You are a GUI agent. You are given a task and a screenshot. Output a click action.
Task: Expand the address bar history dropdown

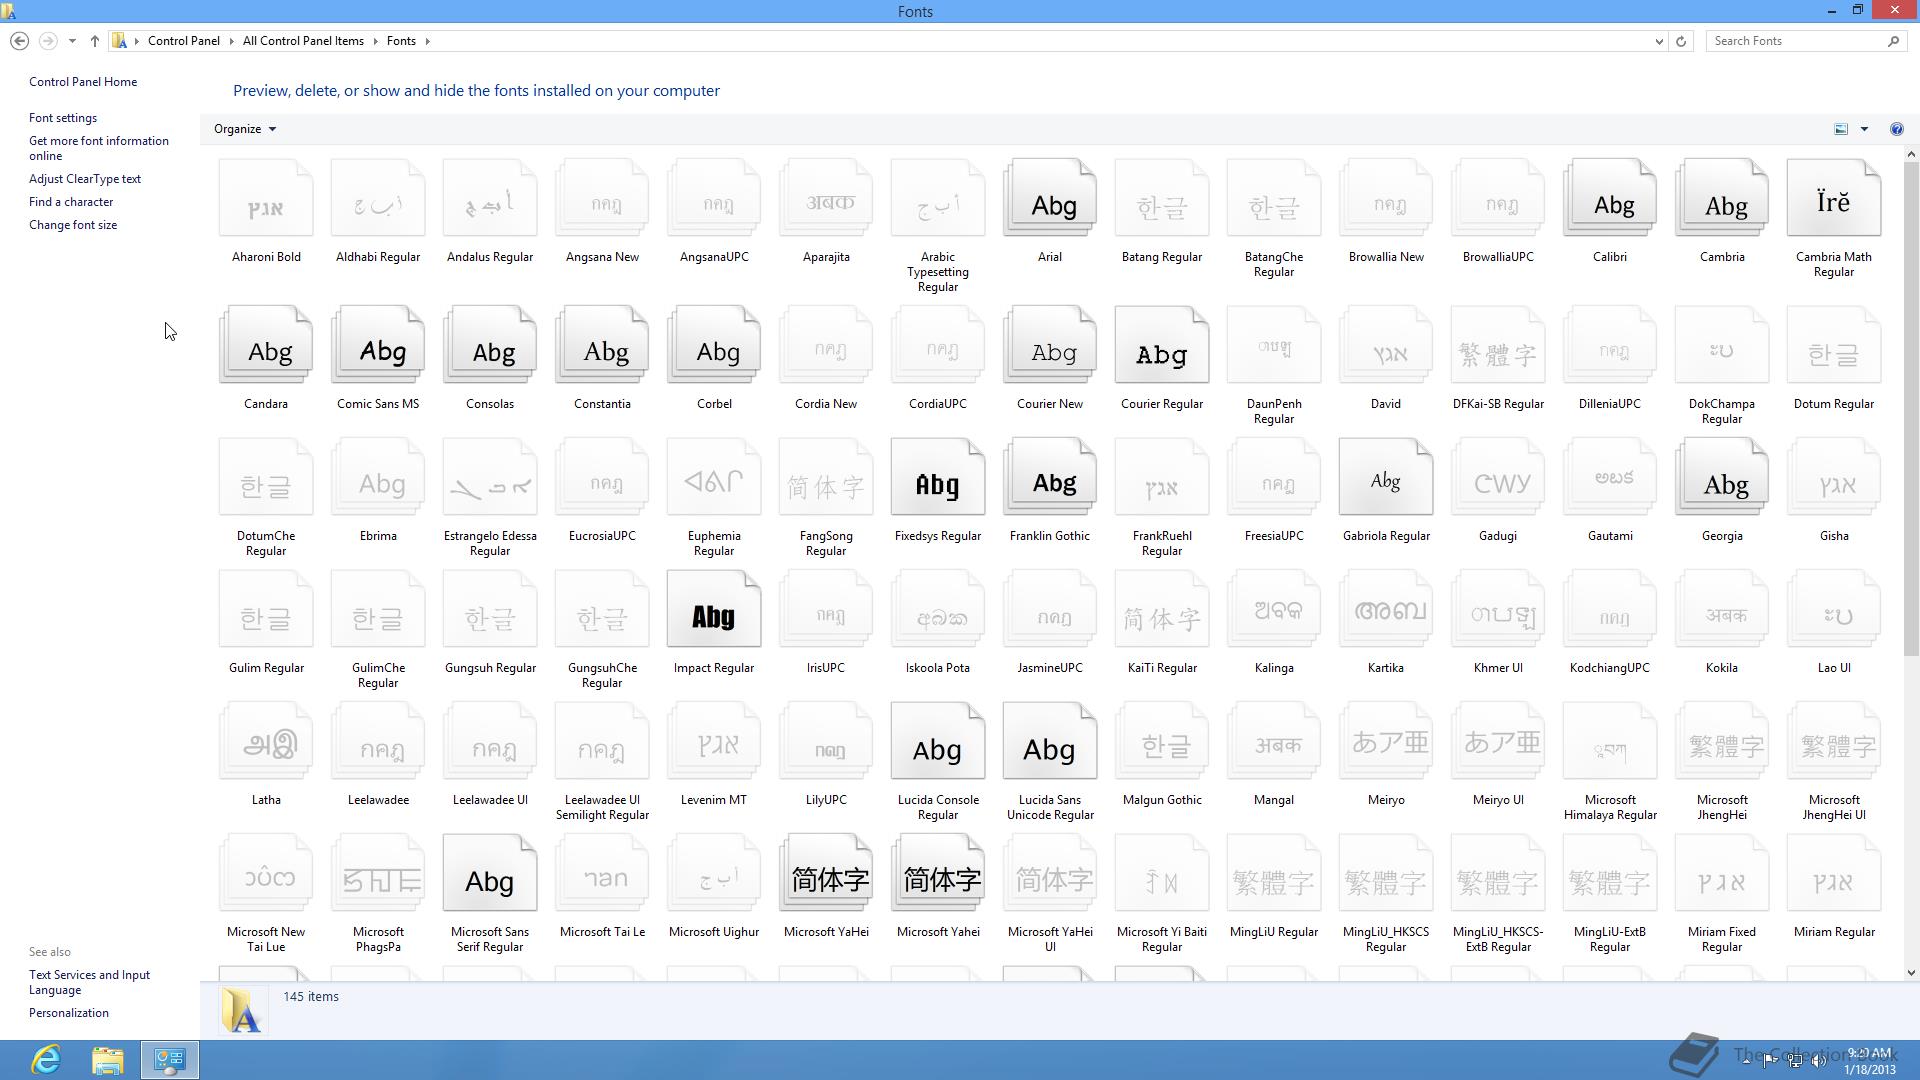[1659, 41]
